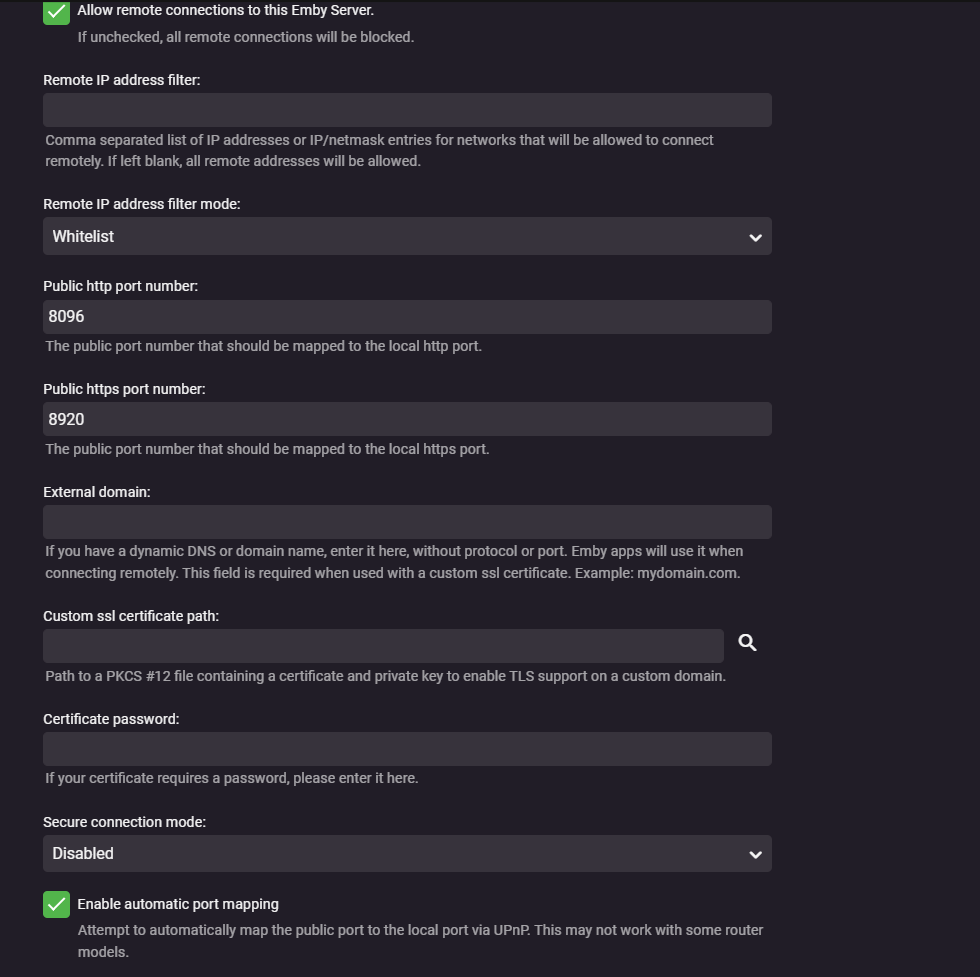
Task: Click the 'Secure connection mode:' label
Action: 124,822
